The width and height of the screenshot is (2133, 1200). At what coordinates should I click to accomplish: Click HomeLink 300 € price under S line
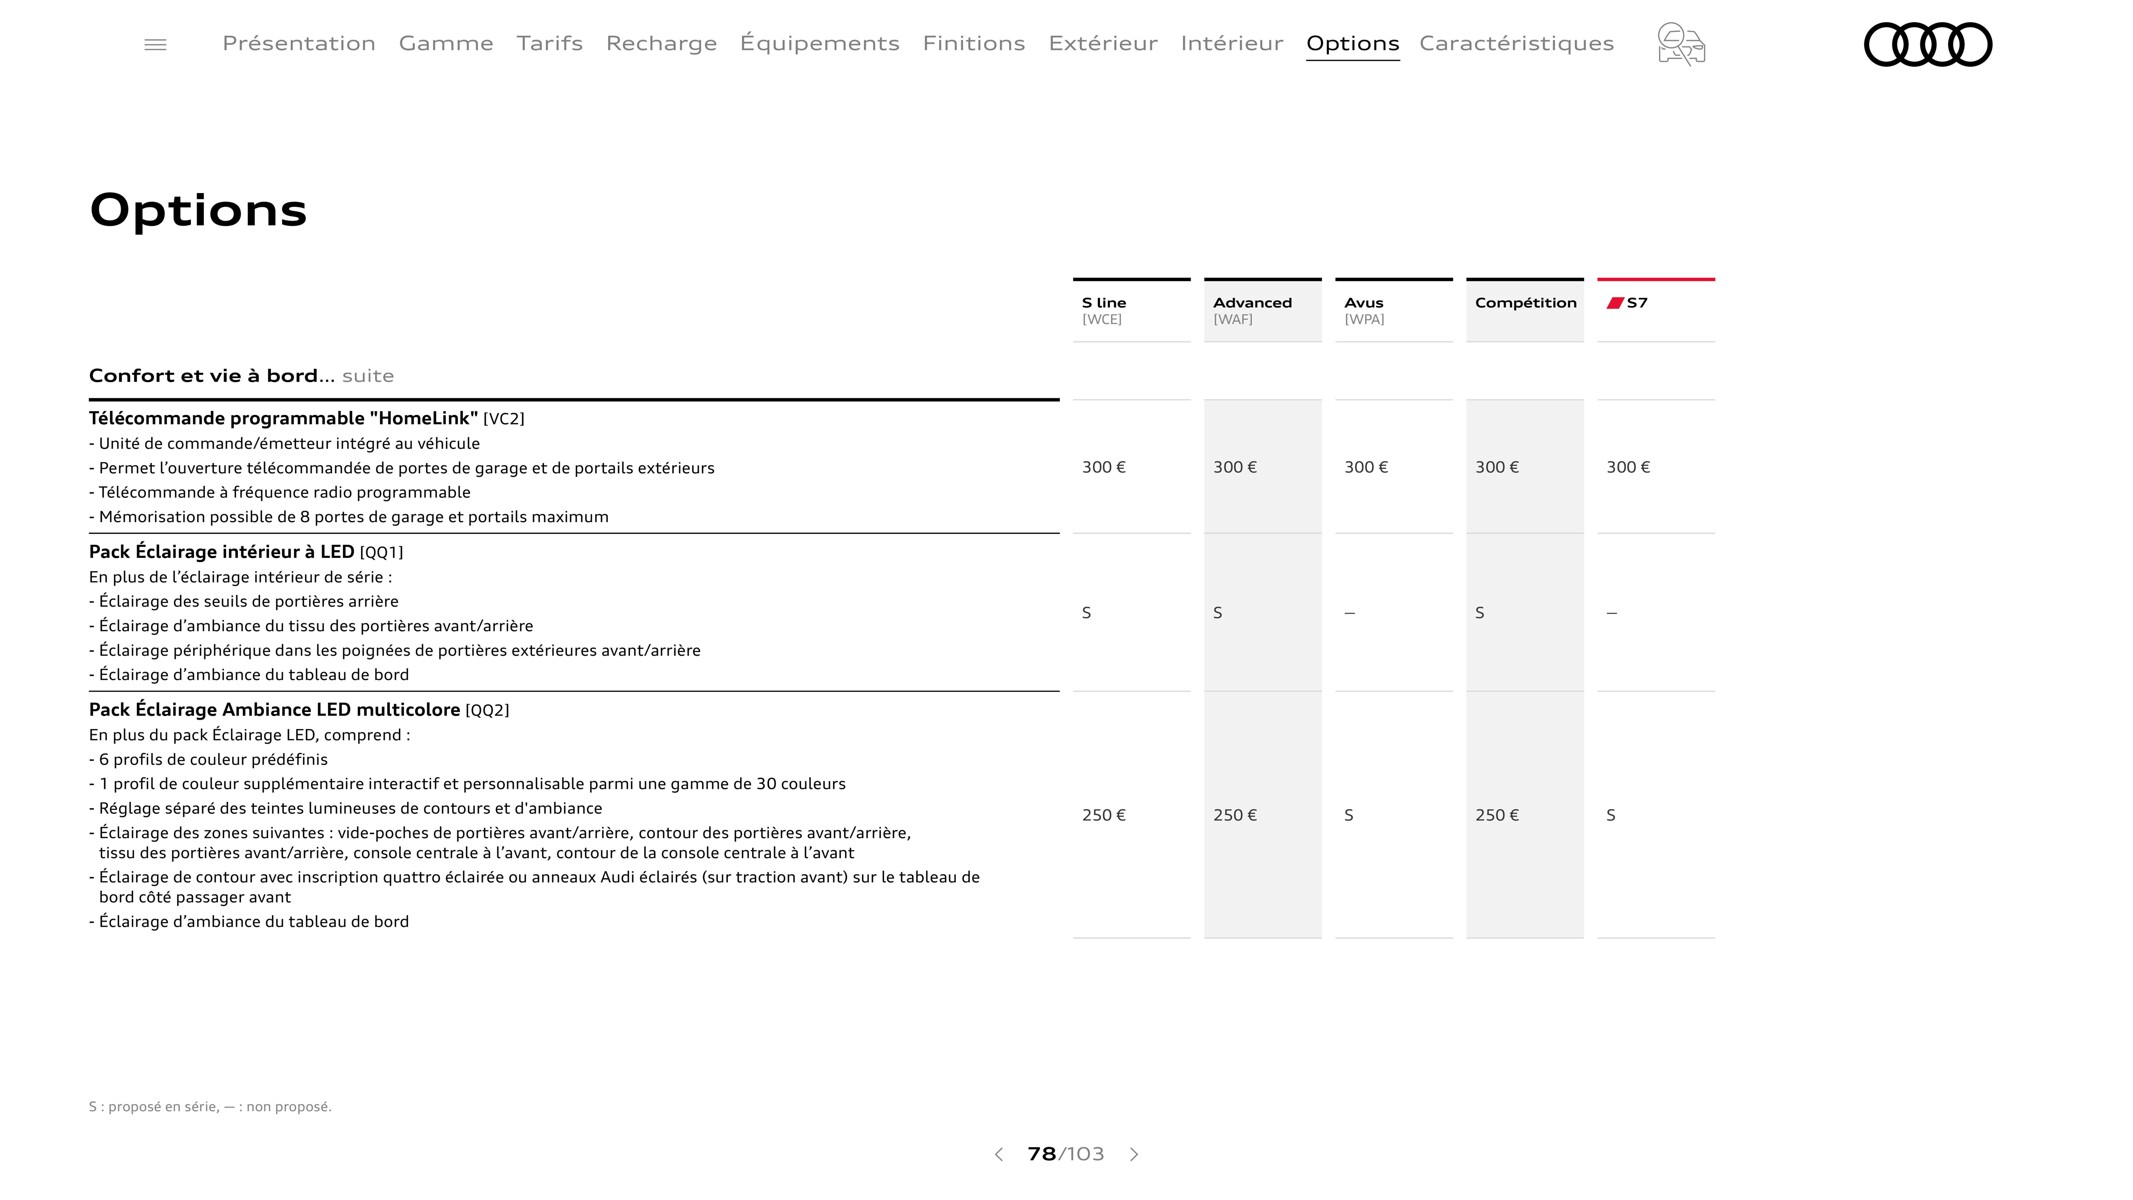click(1103, 467)
